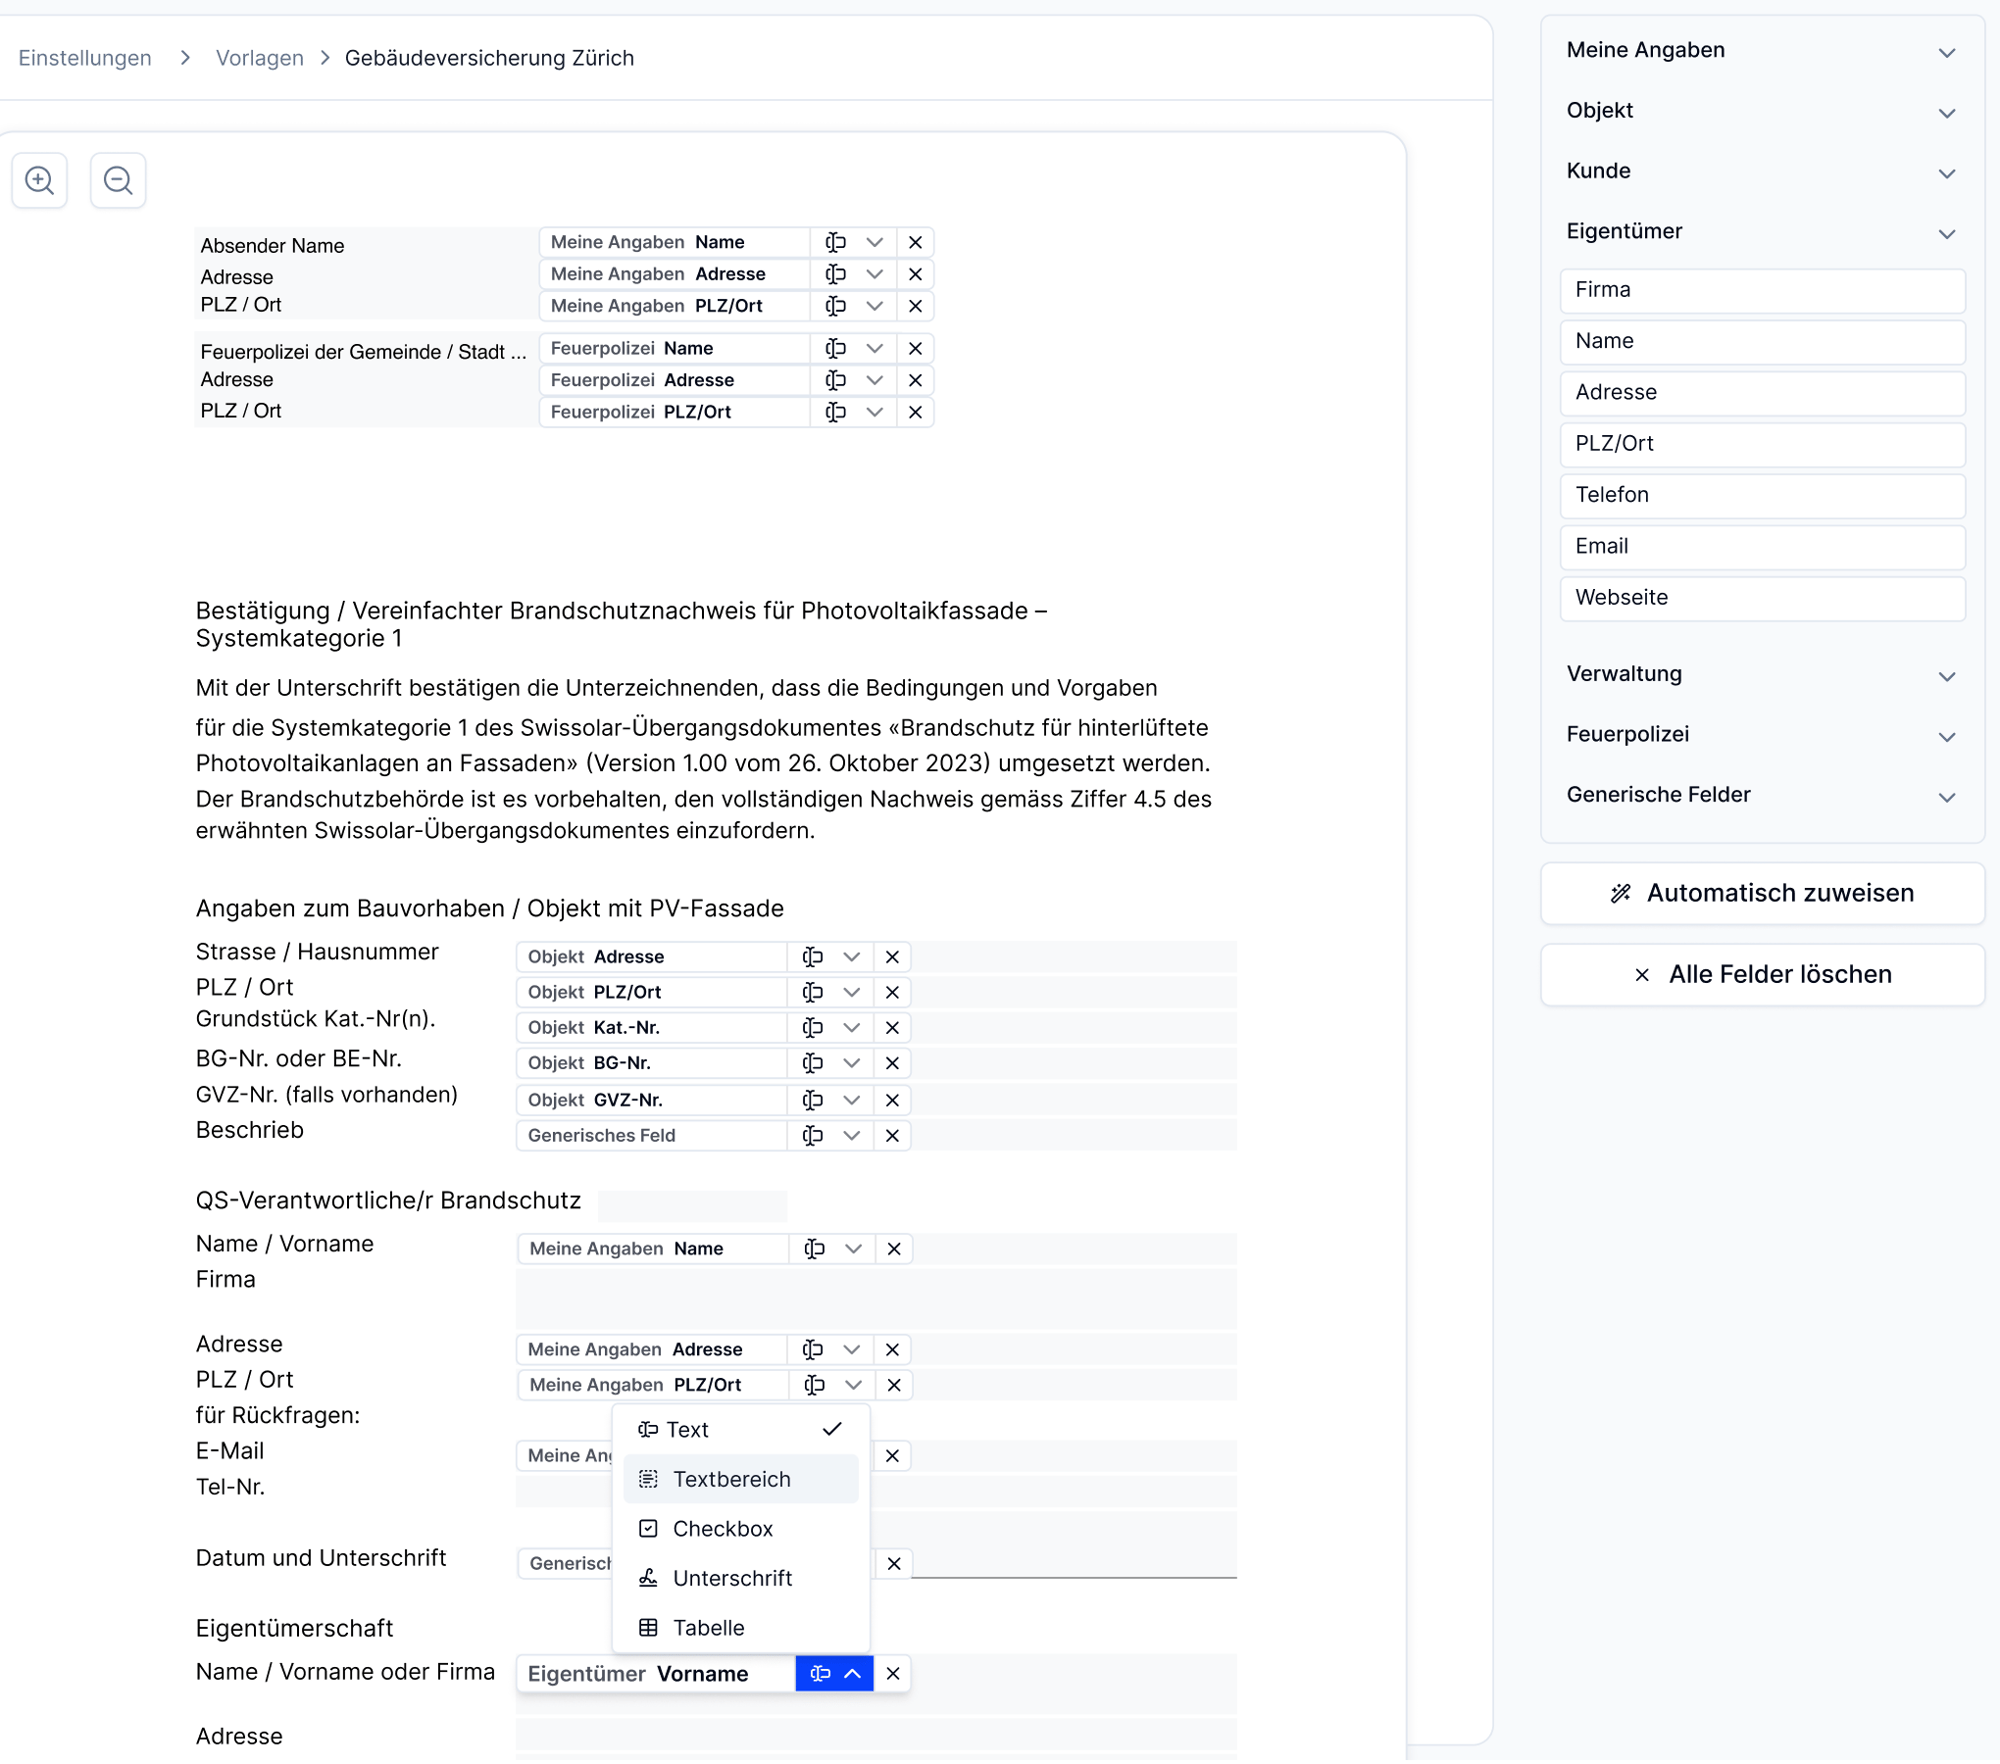Screen dimensions: 2000x1764
Task: Choose Textbereich from the type menu
Action: (741, 1480)
